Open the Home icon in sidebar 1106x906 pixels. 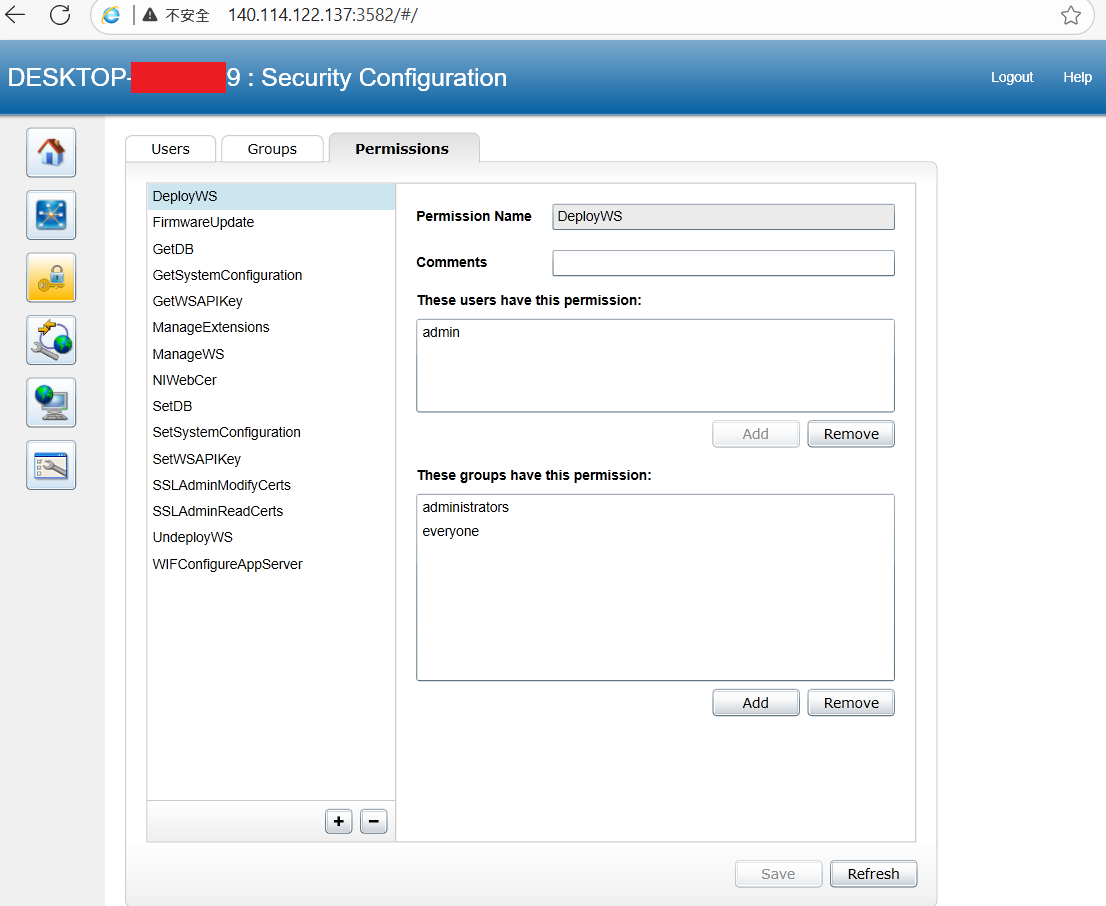(51, 152)
